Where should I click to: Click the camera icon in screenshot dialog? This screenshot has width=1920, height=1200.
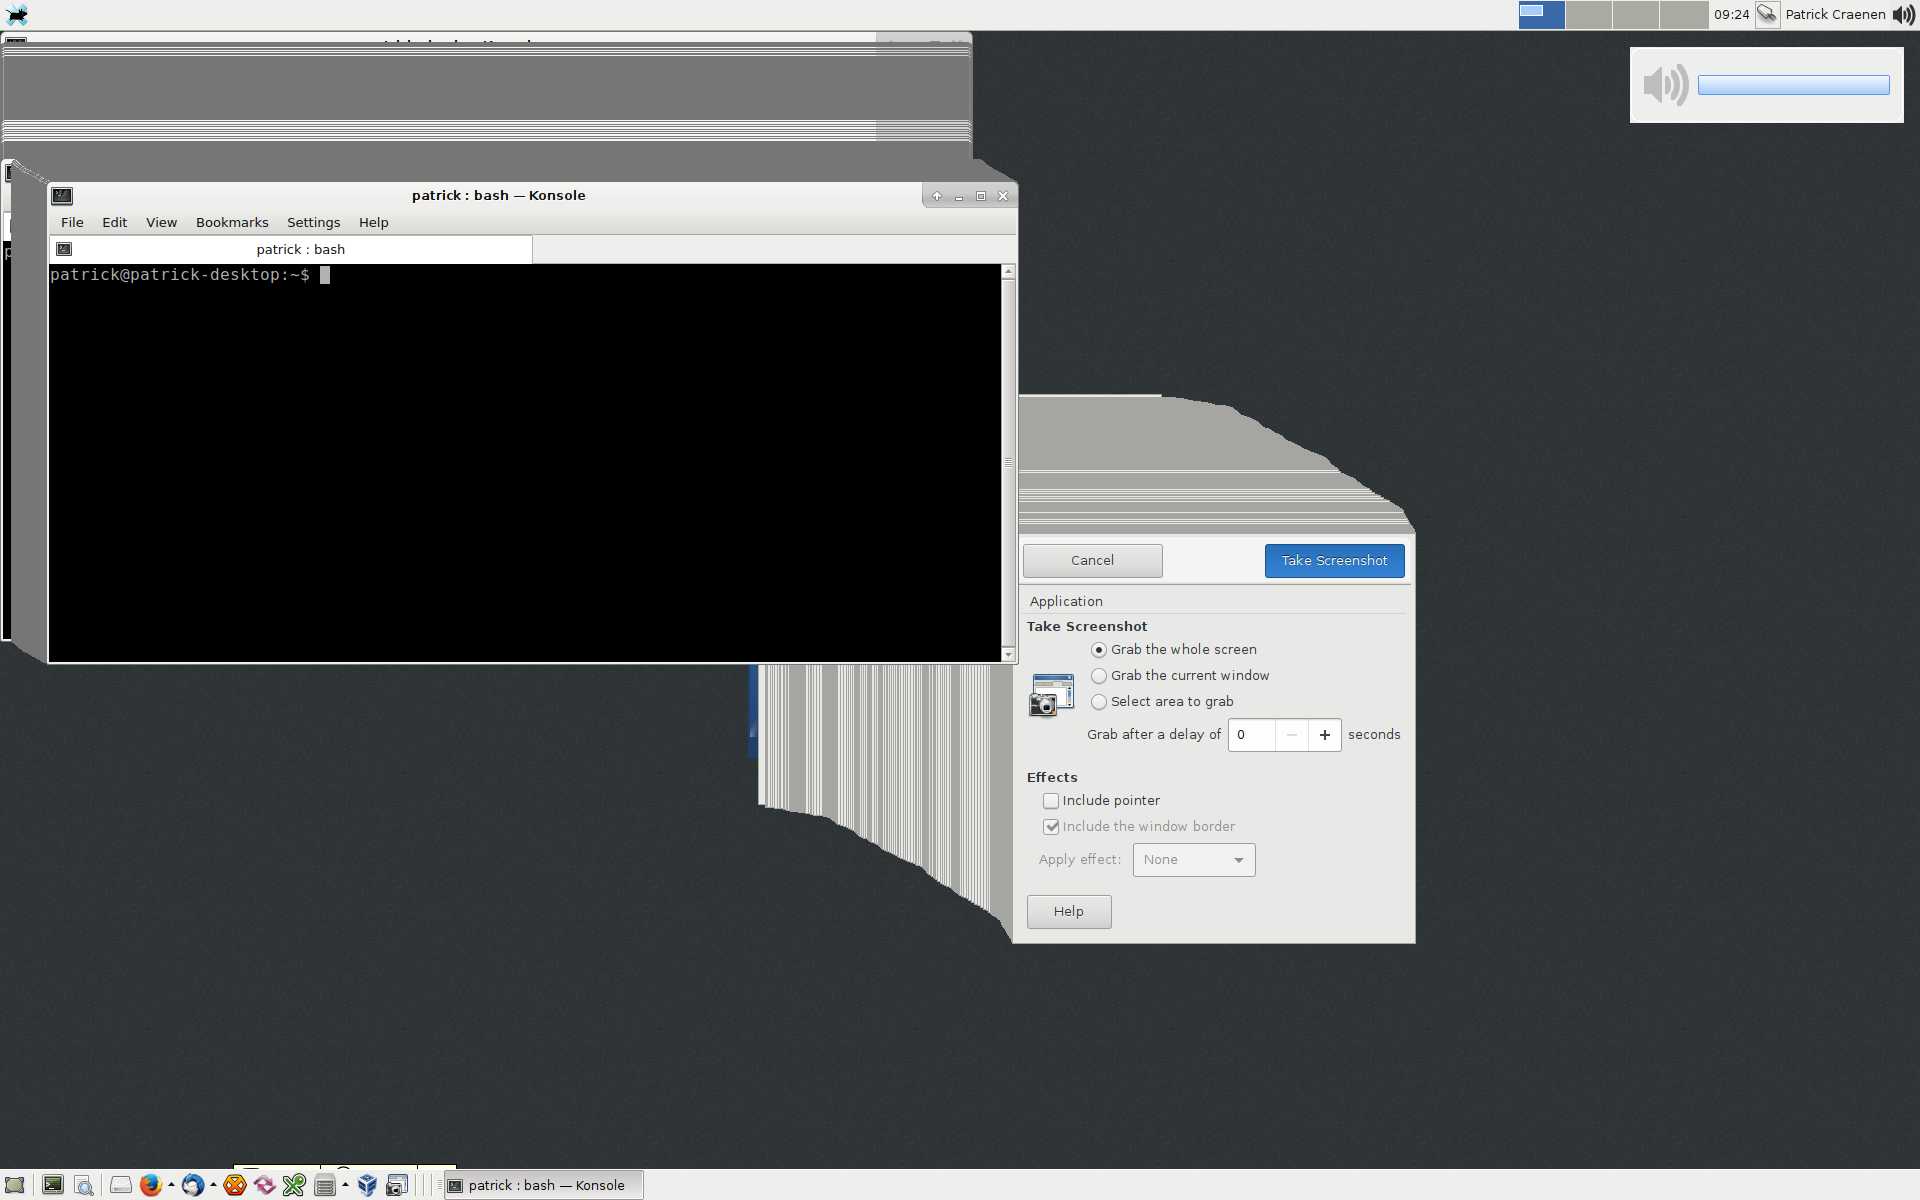1051,694
